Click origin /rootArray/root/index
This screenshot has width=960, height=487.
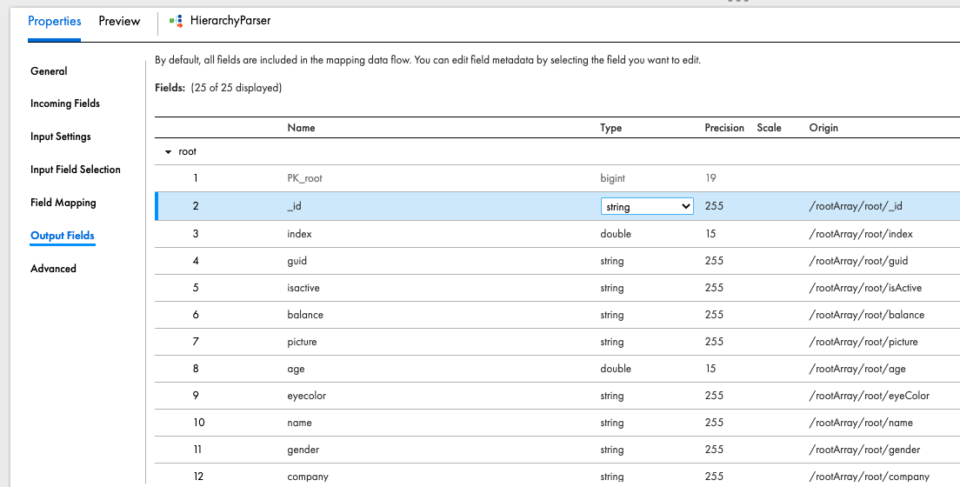click(x=861, y=234)
